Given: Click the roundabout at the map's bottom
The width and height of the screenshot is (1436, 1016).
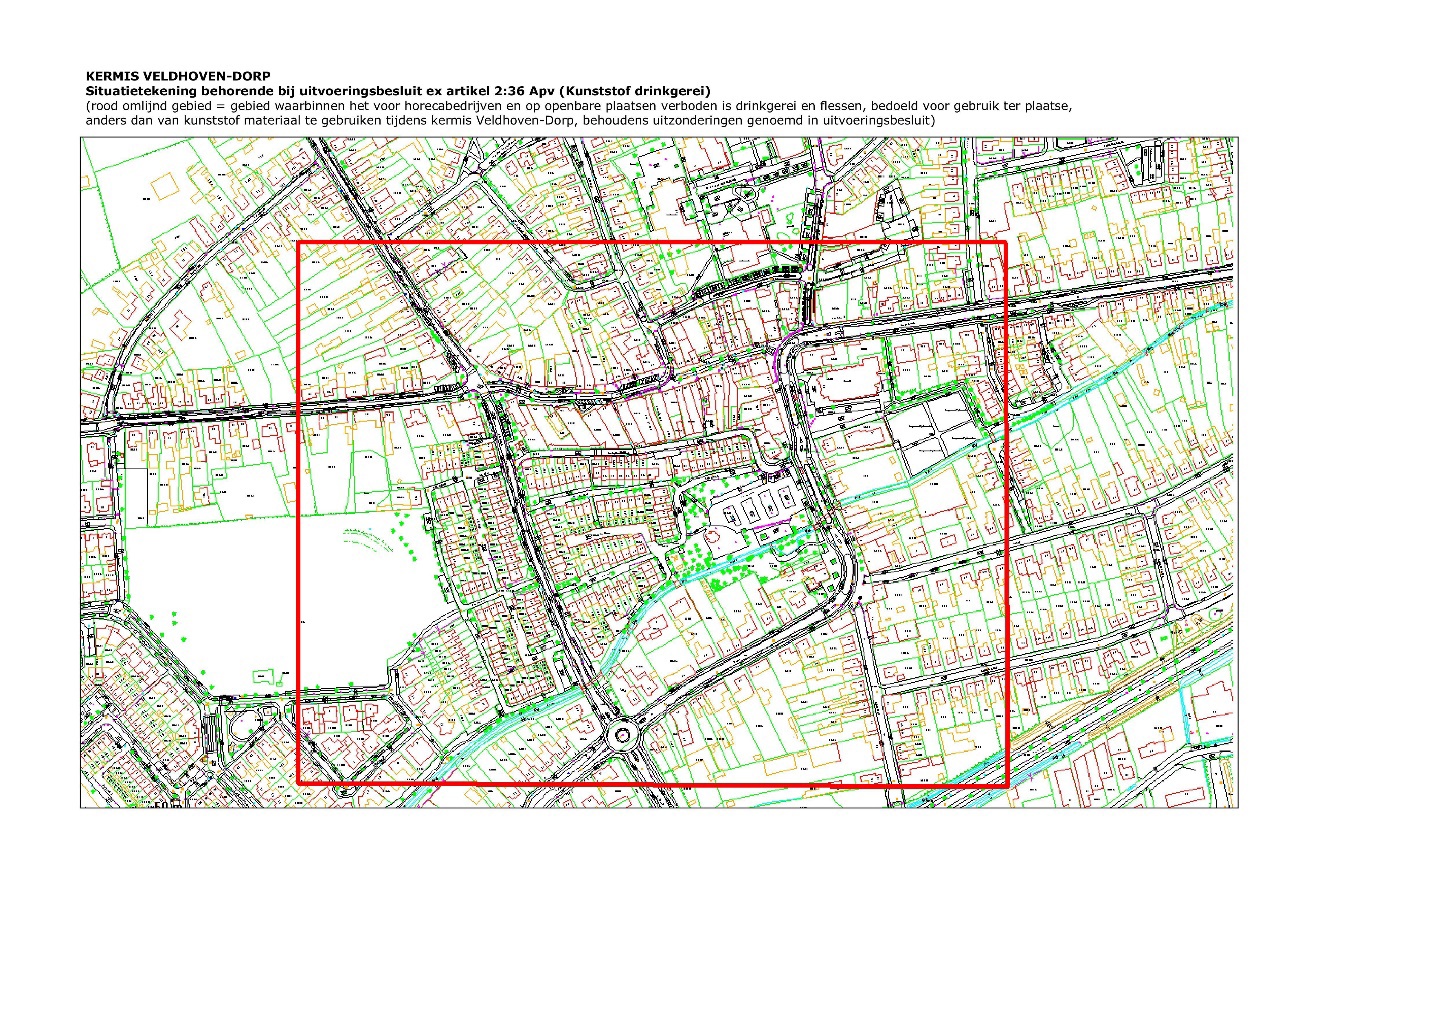Looking at the screenshot, I should (x=624, y=736).
